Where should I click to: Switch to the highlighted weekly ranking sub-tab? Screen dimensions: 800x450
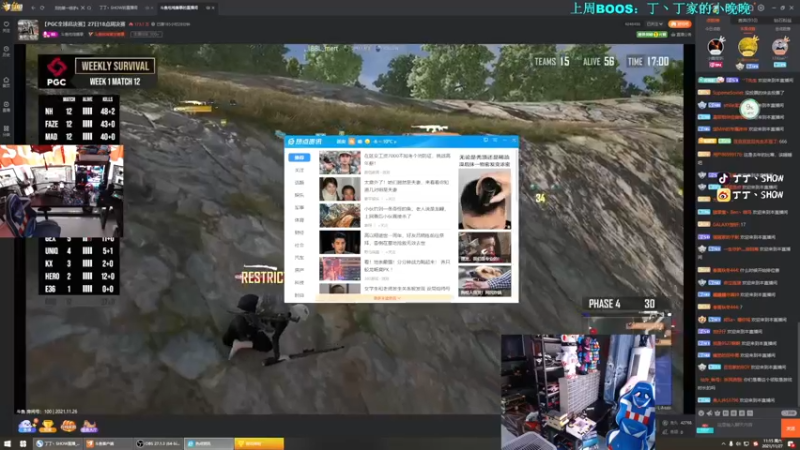pyautogui.click(x=747, y=29)
